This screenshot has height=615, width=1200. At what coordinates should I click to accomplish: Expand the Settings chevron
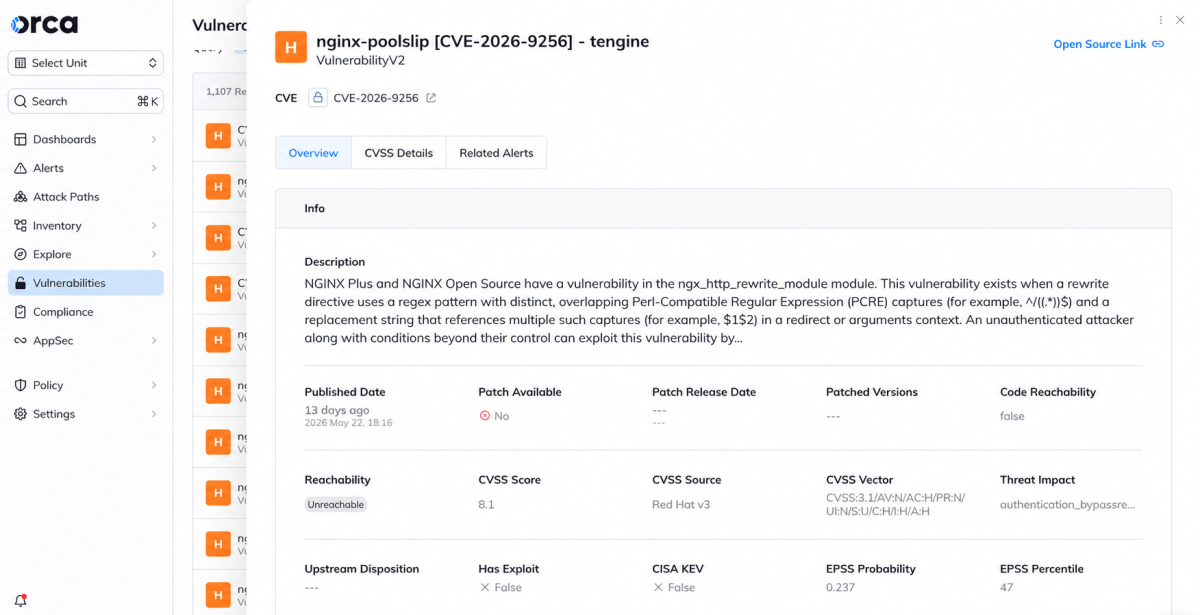pyautogui.click(x=154, y=414)
